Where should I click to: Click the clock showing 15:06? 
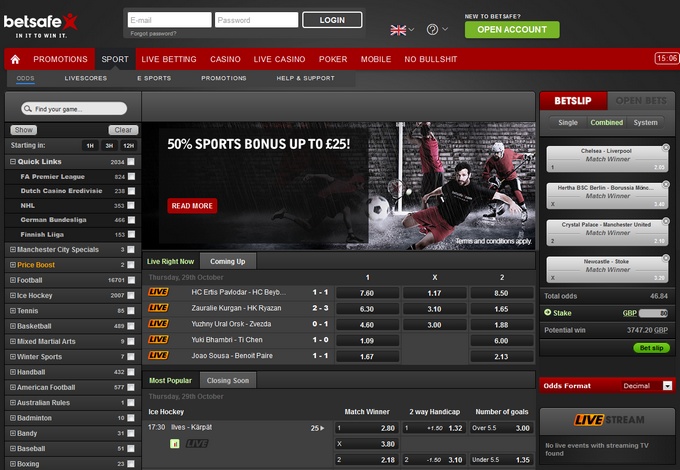click(x=667, y=59)
